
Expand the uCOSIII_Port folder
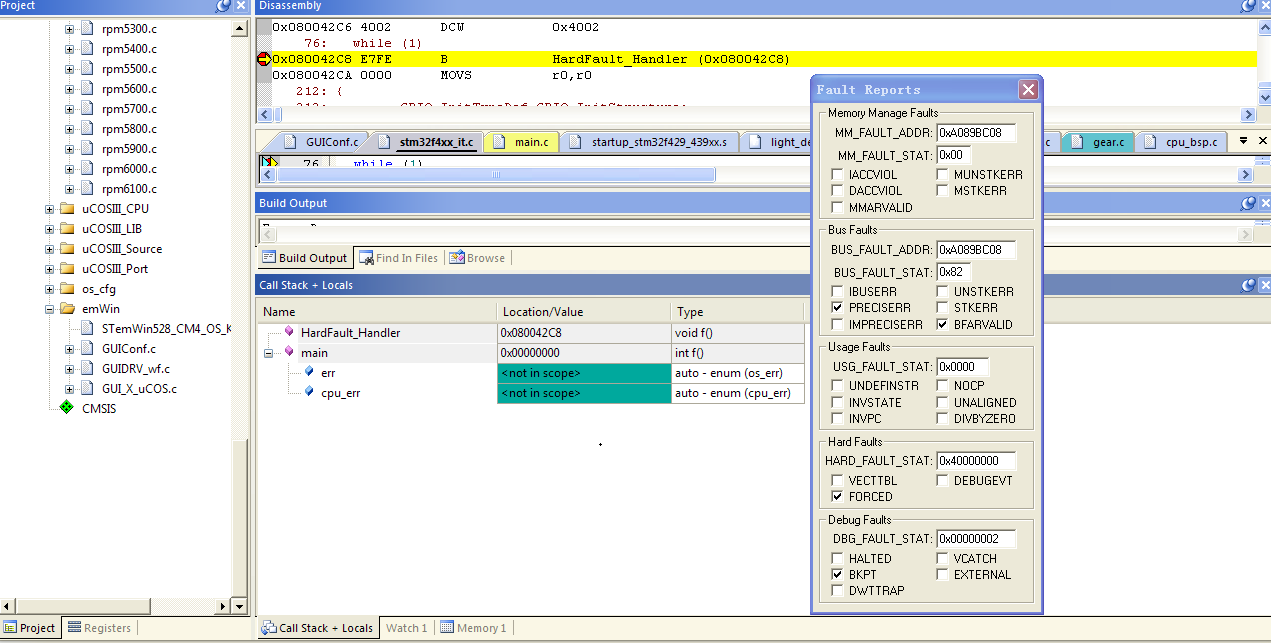click(x=49, y=269)
